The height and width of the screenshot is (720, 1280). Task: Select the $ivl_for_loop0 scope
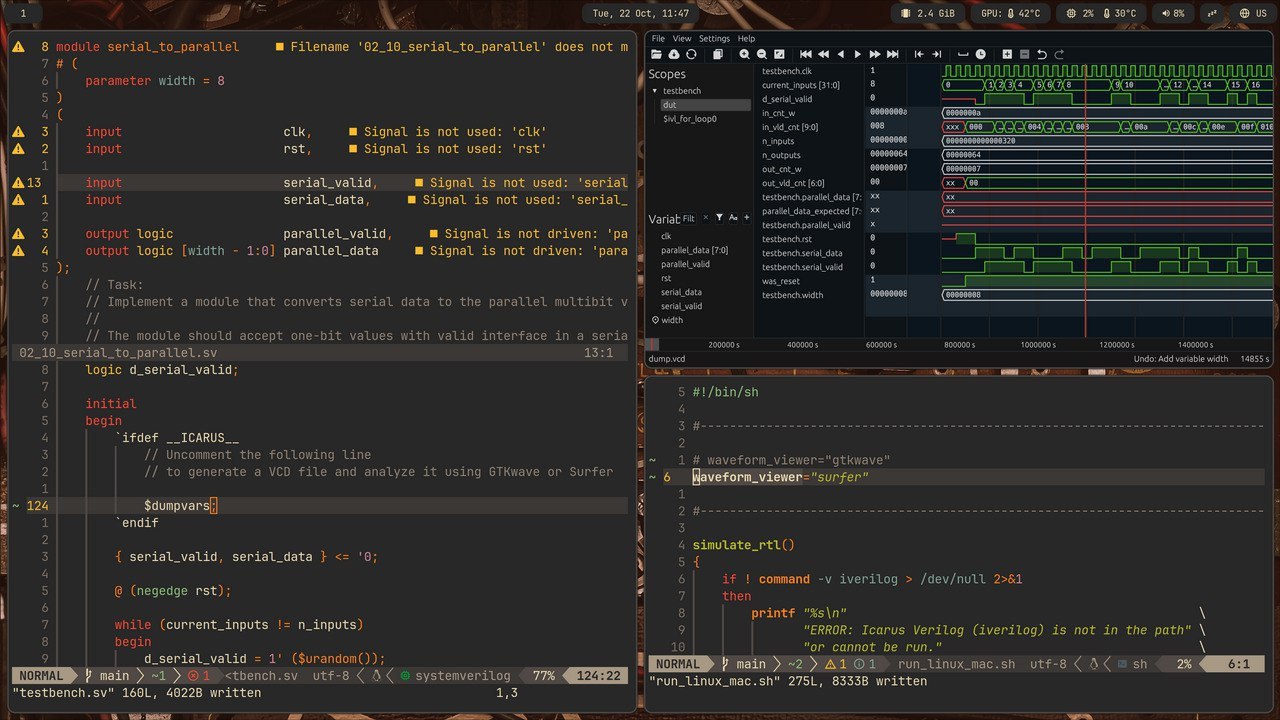click(x=689, y=119)
